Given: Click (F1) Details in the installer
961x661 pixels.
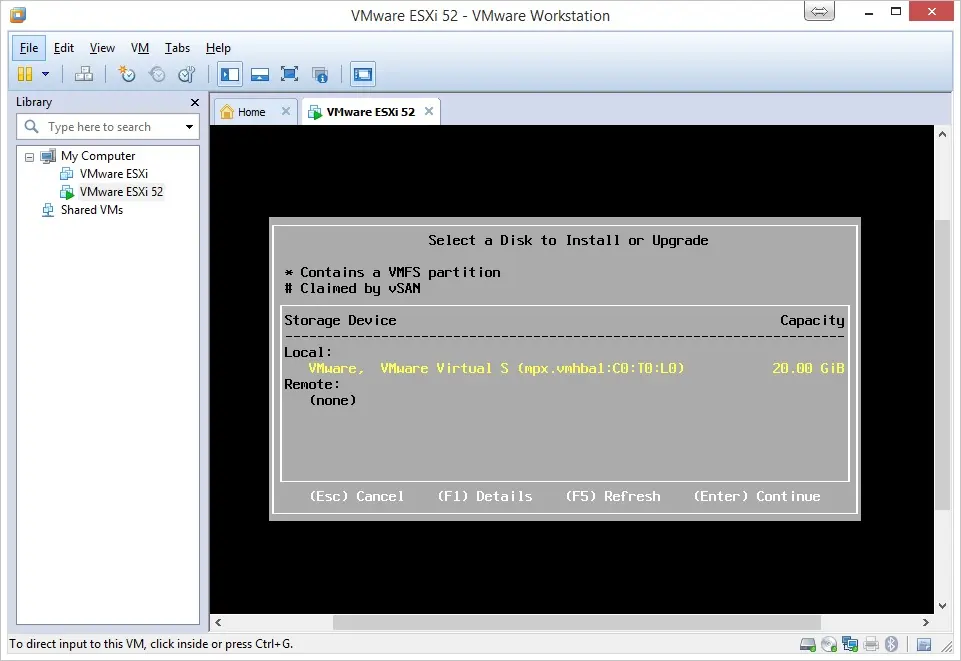Looking at the screenshot, I should pyautogui.click(x=484, y=496).
